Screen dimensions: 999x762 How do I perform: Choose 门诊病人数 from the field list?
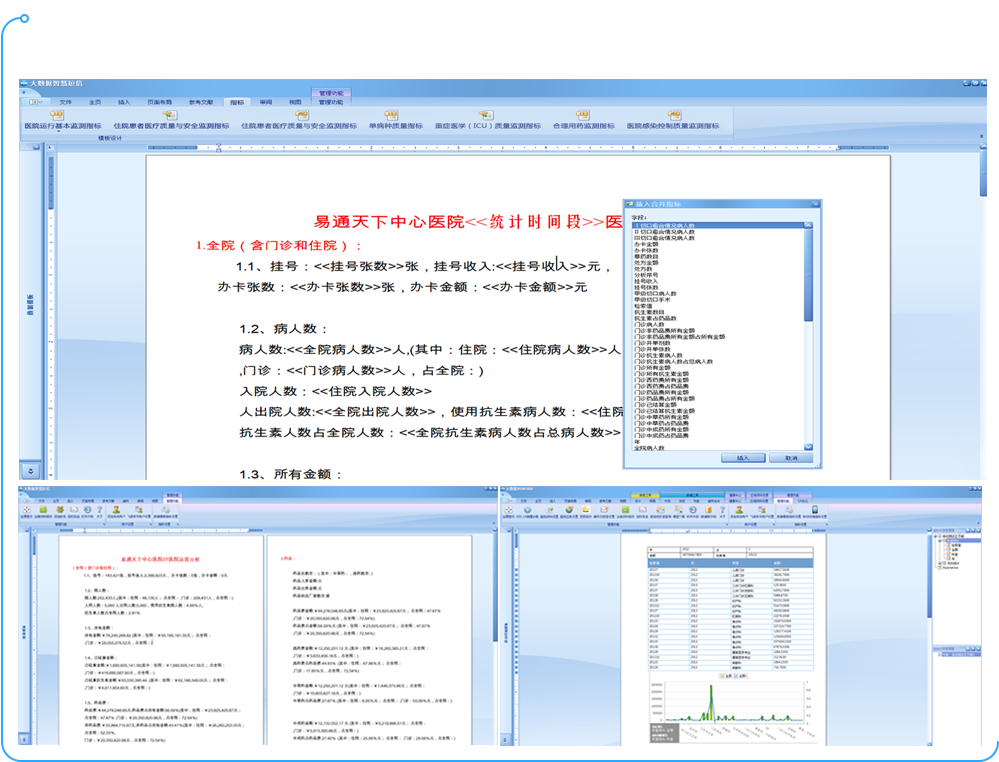[x=649, y=325]
